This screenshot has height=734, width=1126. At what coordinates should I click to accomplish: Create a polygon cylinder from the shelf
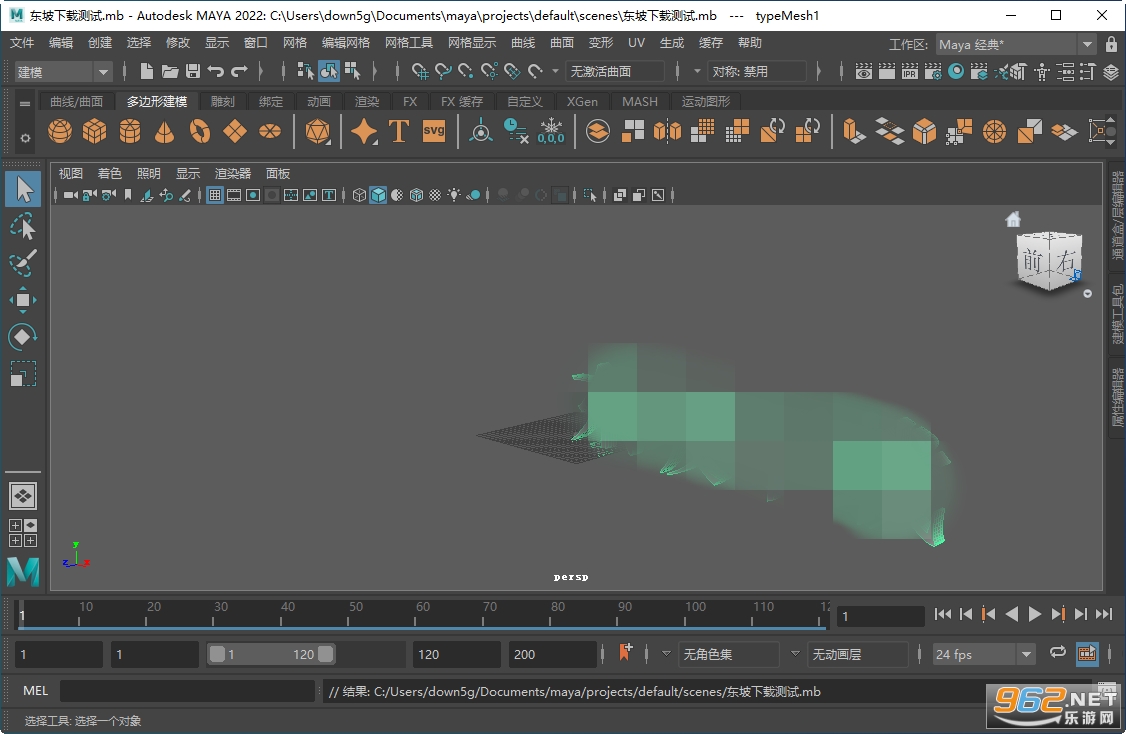tap(130, 131)
